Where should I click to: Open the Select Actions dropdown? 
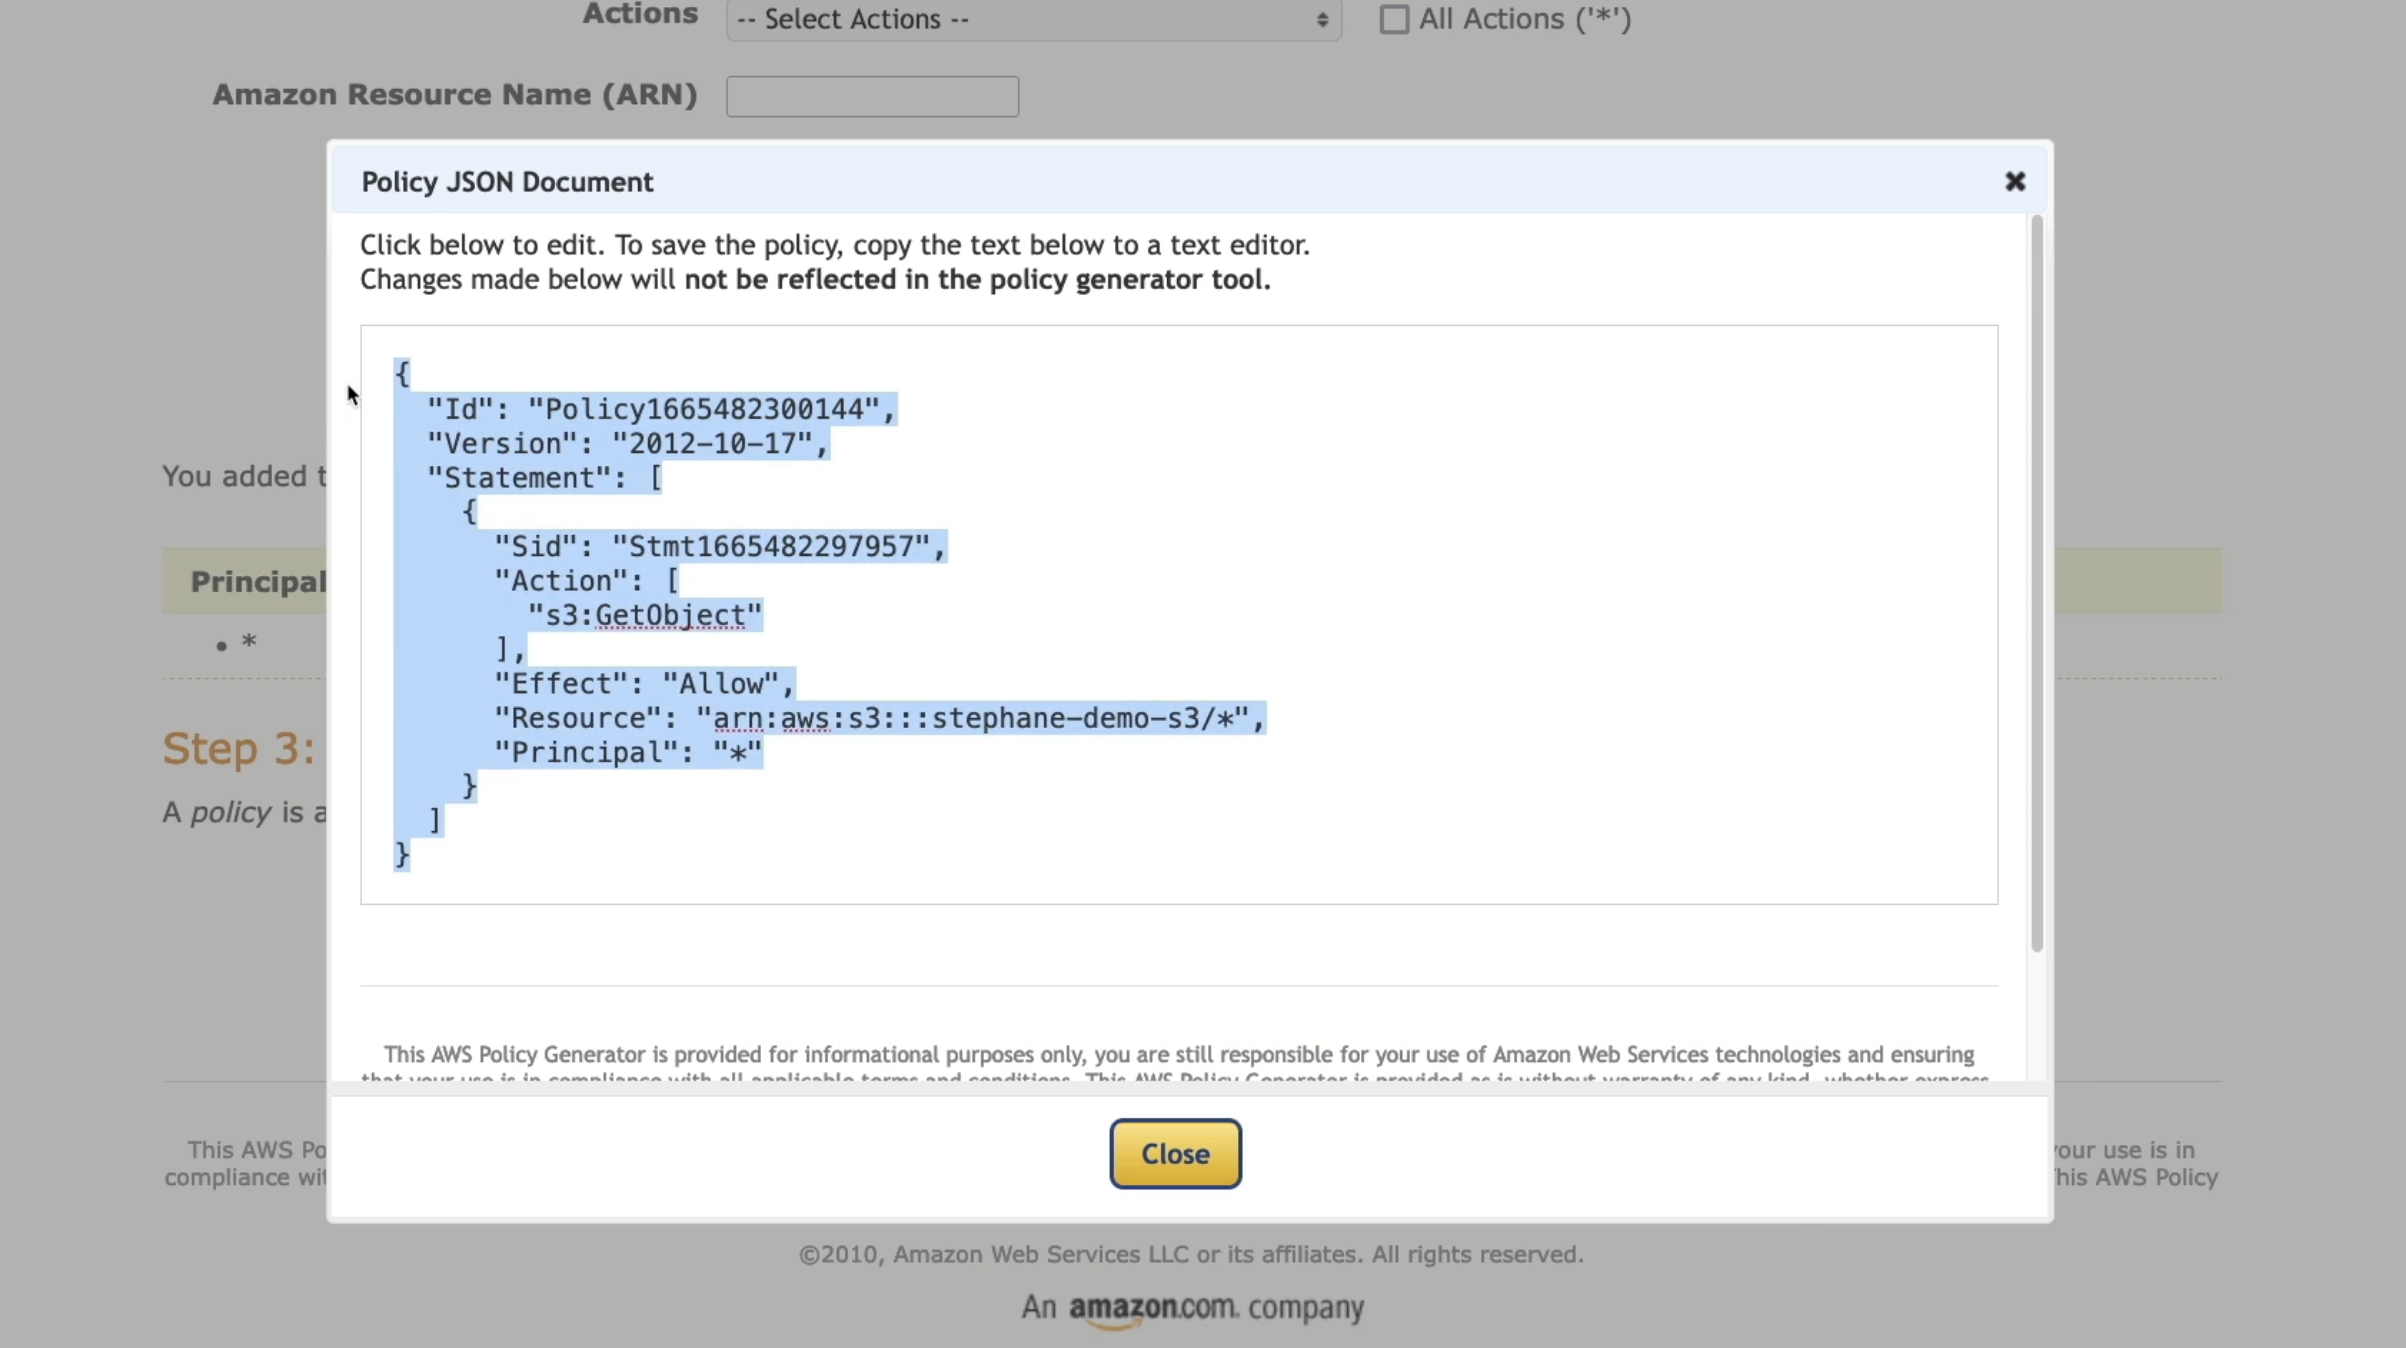(1033, 20)
